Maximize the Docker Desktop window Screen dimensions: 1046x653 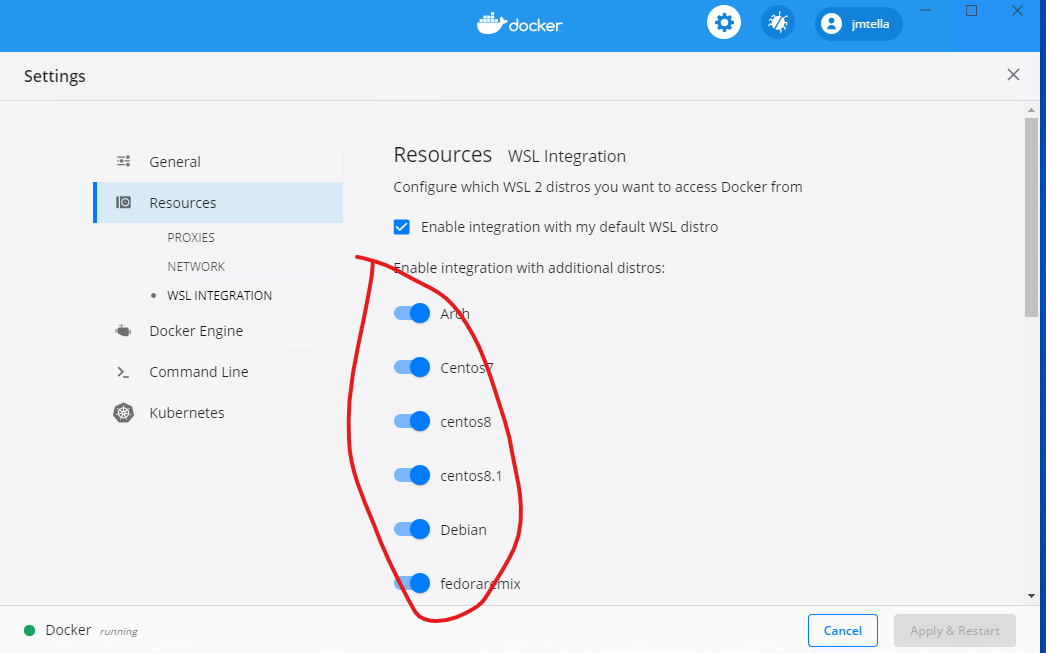[x=971, y=11]
